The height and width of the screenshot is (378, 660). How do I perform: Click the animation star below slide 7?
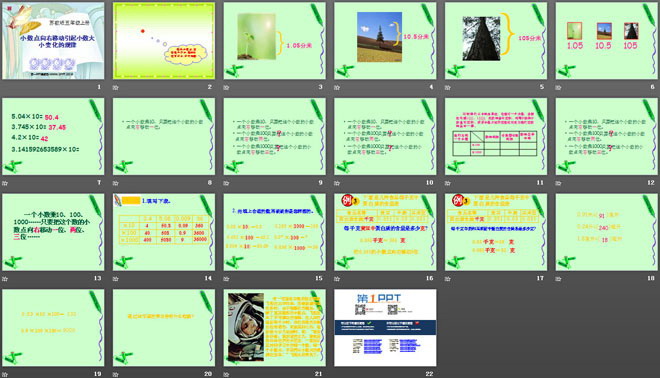tap(5, 183)
